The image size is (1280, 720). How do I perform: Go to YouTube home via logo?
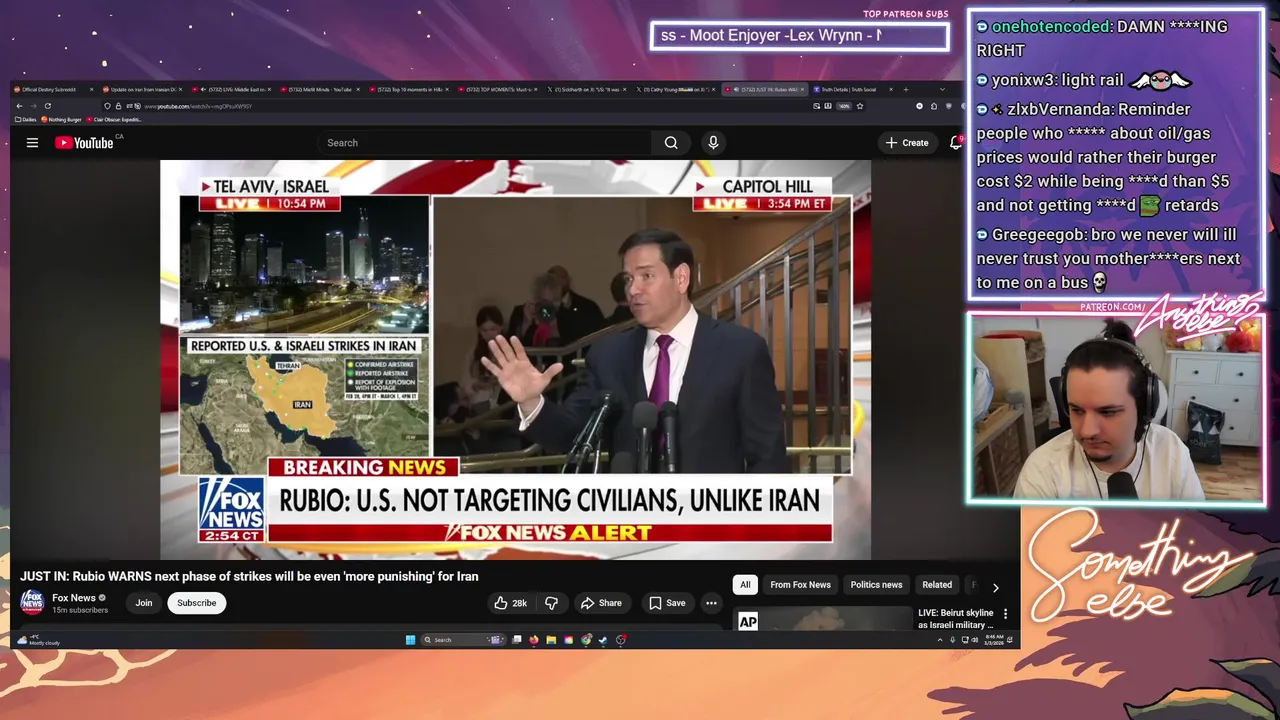pos(85,143)
